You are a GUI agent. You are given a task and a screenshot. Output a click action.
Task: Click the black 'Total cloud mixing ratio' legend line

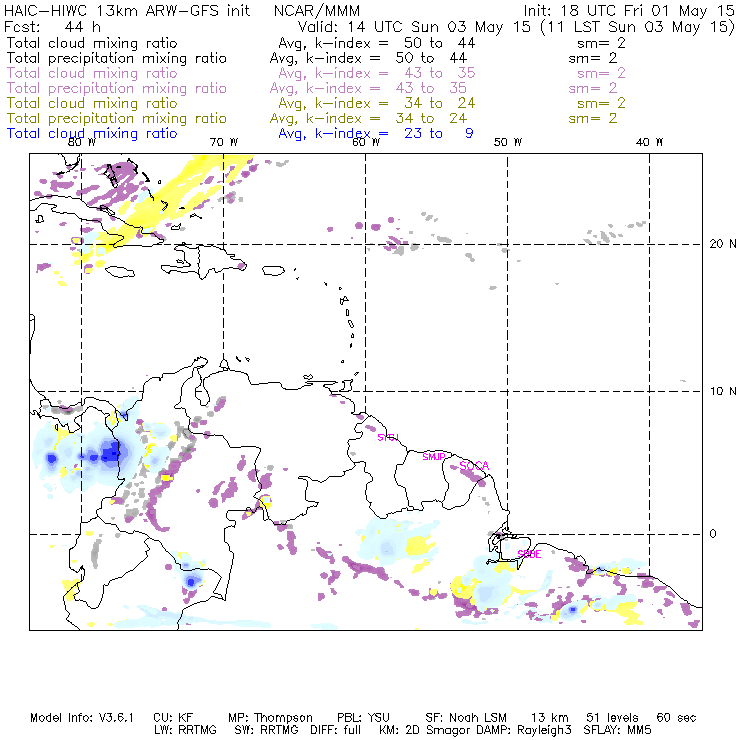click(x=92, y=43)
